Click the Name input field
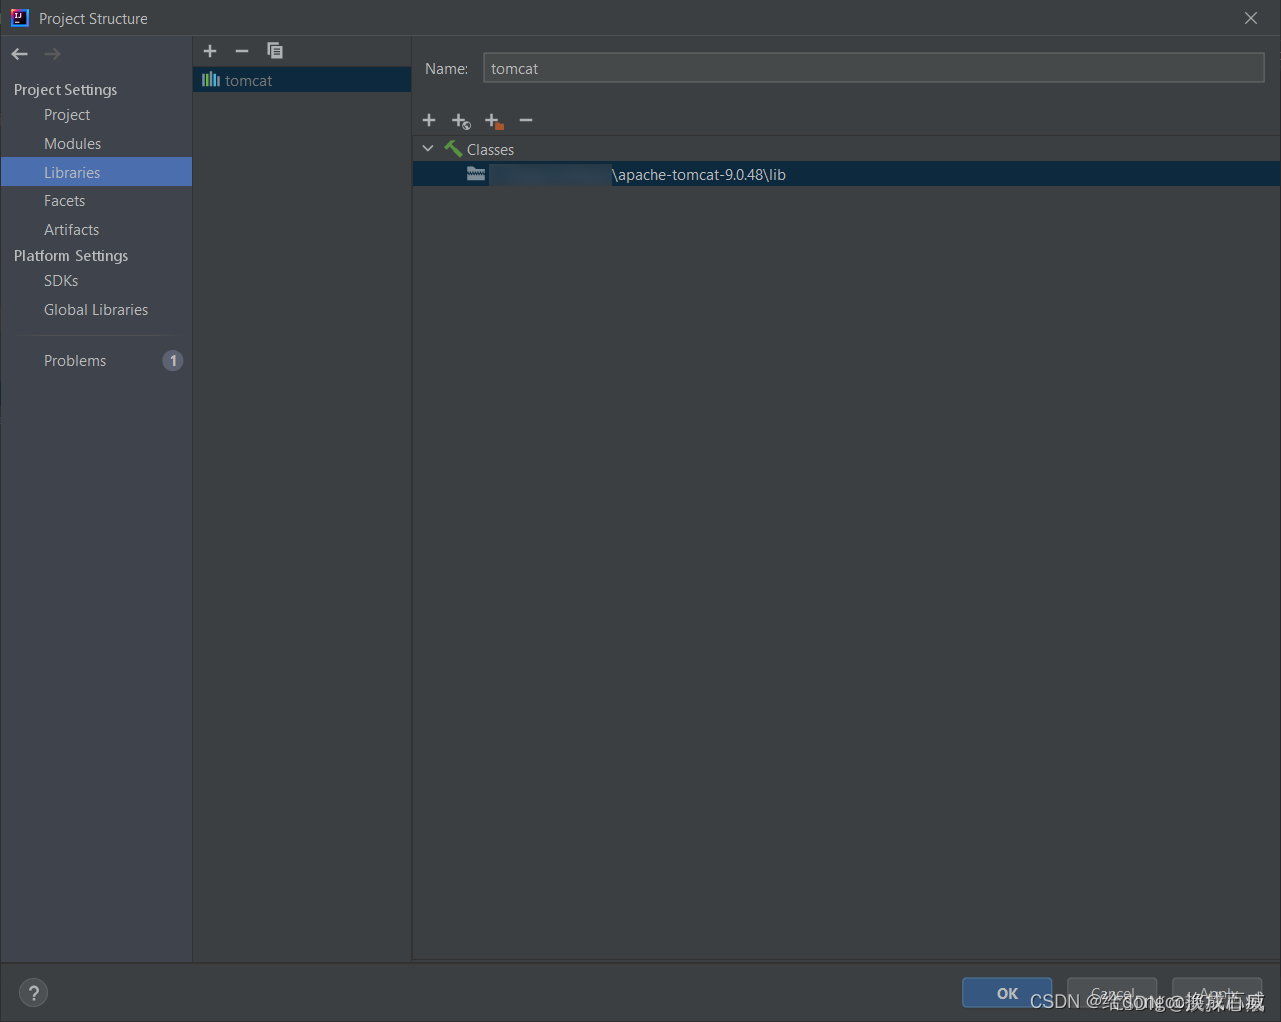This screenshot has width=1281, height=1022. (874, 68)
